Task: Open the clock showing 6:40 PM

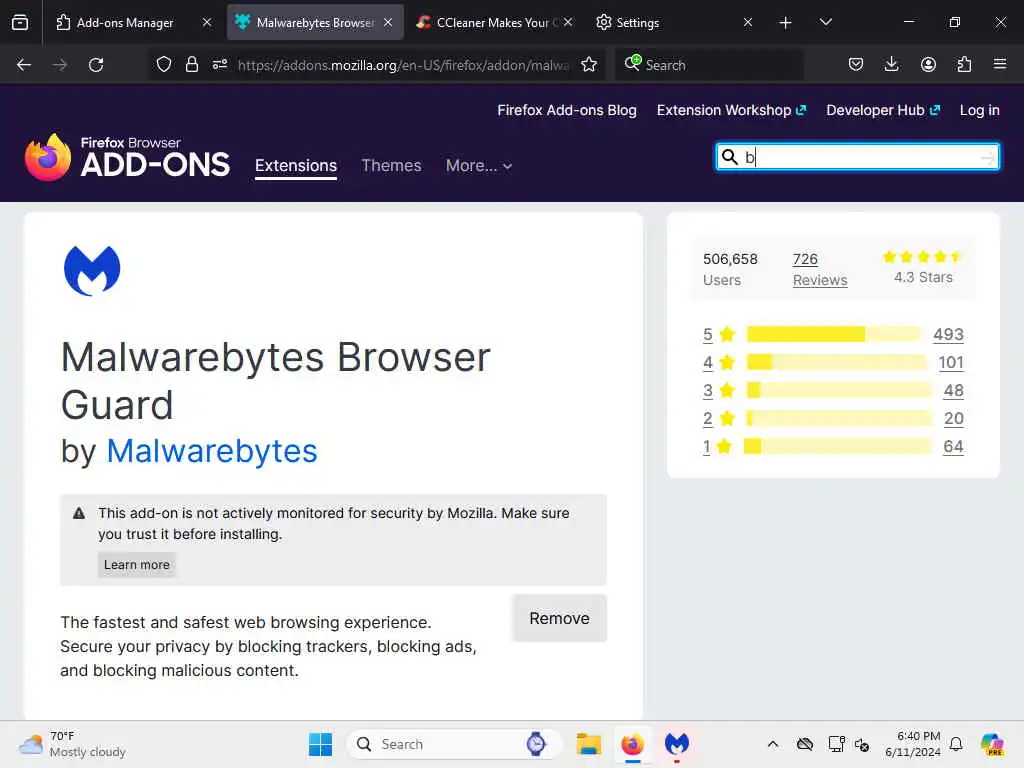Action: (x=912, y=744)
